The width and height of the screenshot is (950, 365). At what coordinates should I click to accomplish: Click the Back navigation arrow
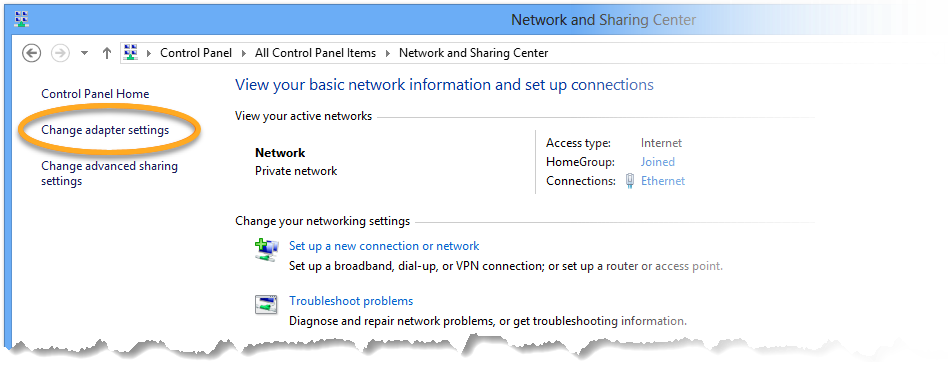point(32,53)
